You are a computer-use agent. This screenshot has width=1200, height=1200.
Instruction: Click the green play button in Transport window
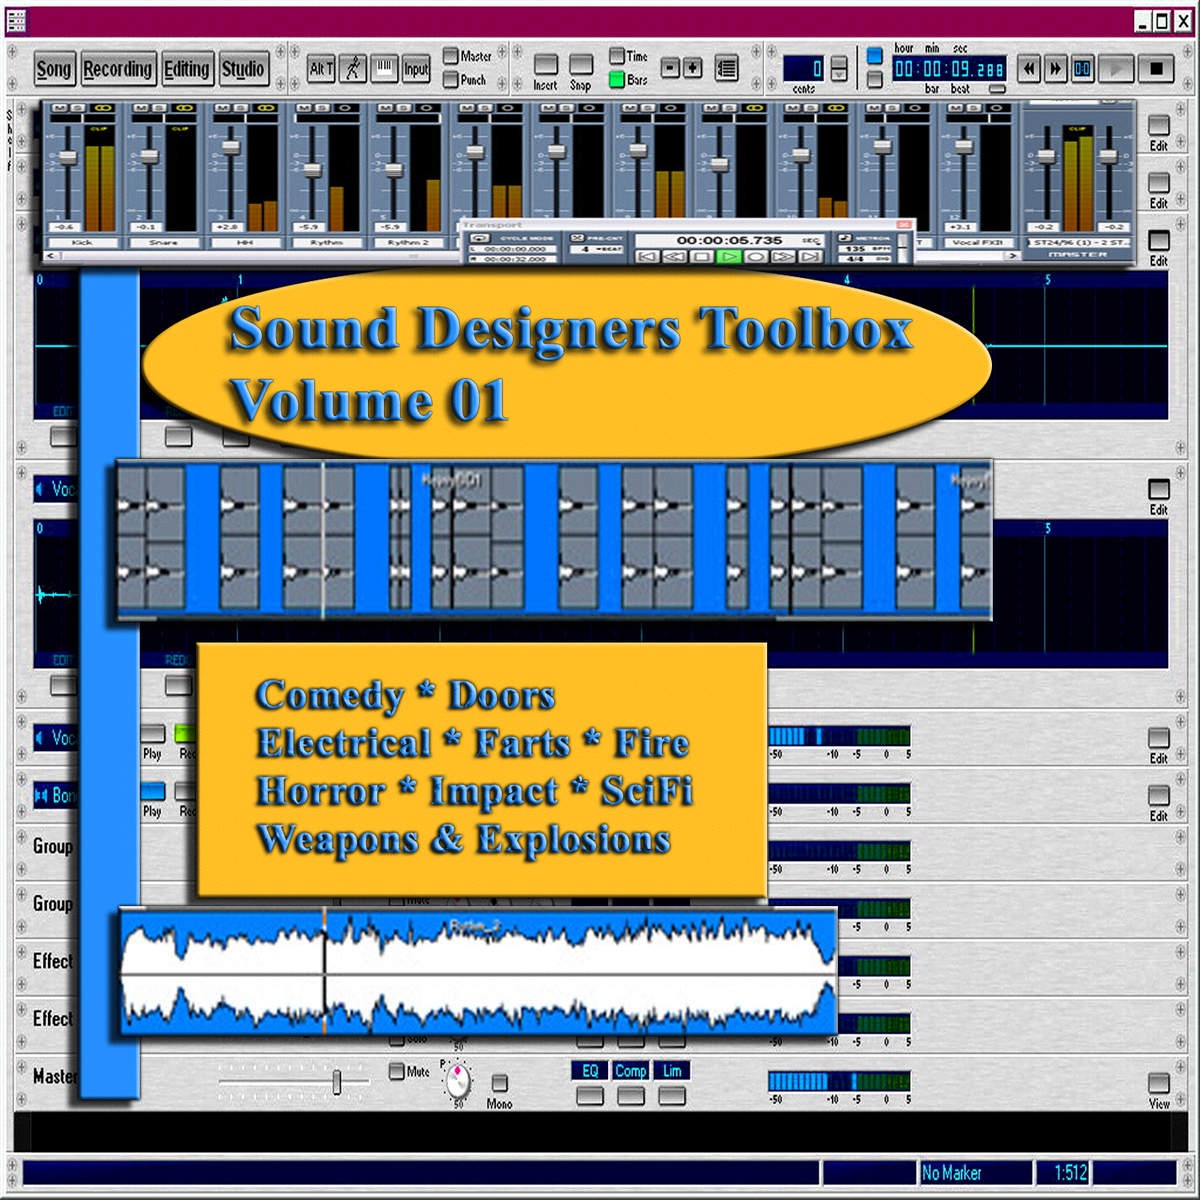[x=729, y=257]
